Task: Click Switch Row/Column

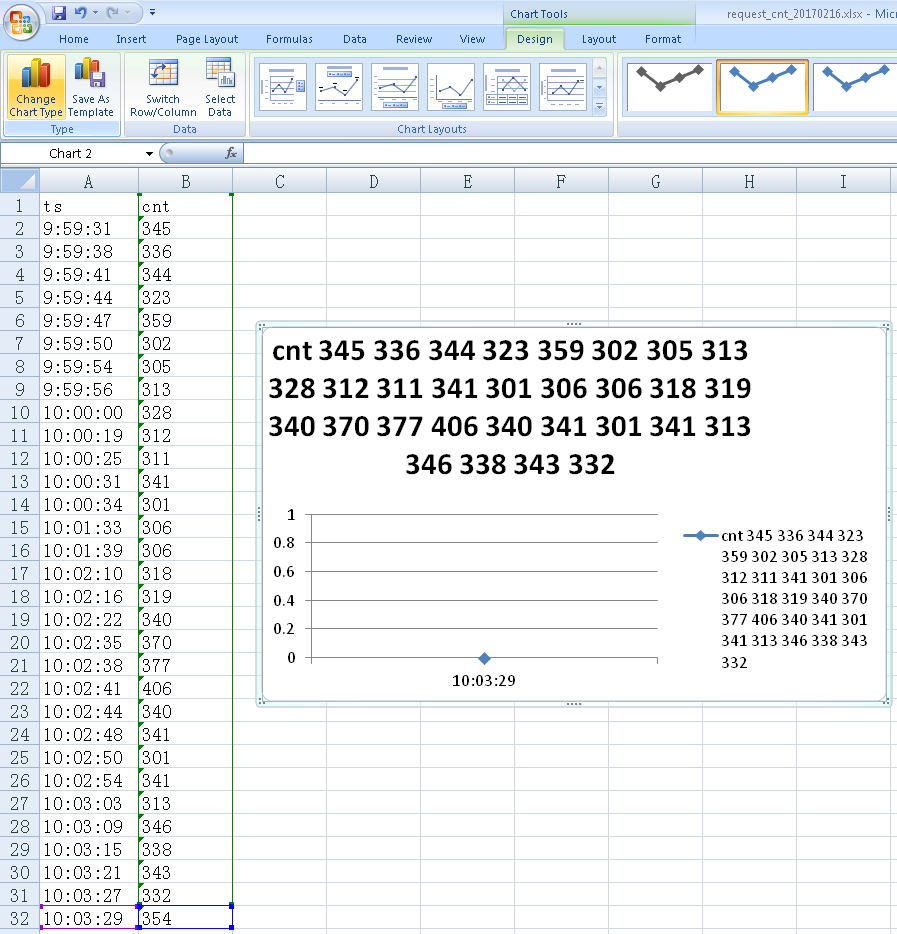Action: click(163, 87)
